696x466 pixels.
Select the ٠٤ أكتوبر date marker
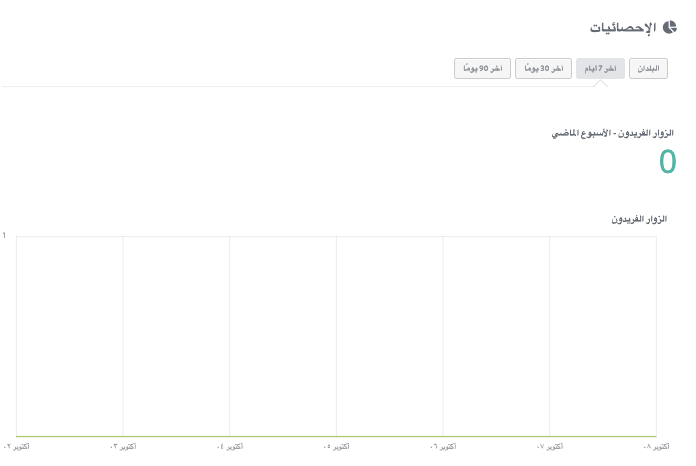tap(230, 446)
